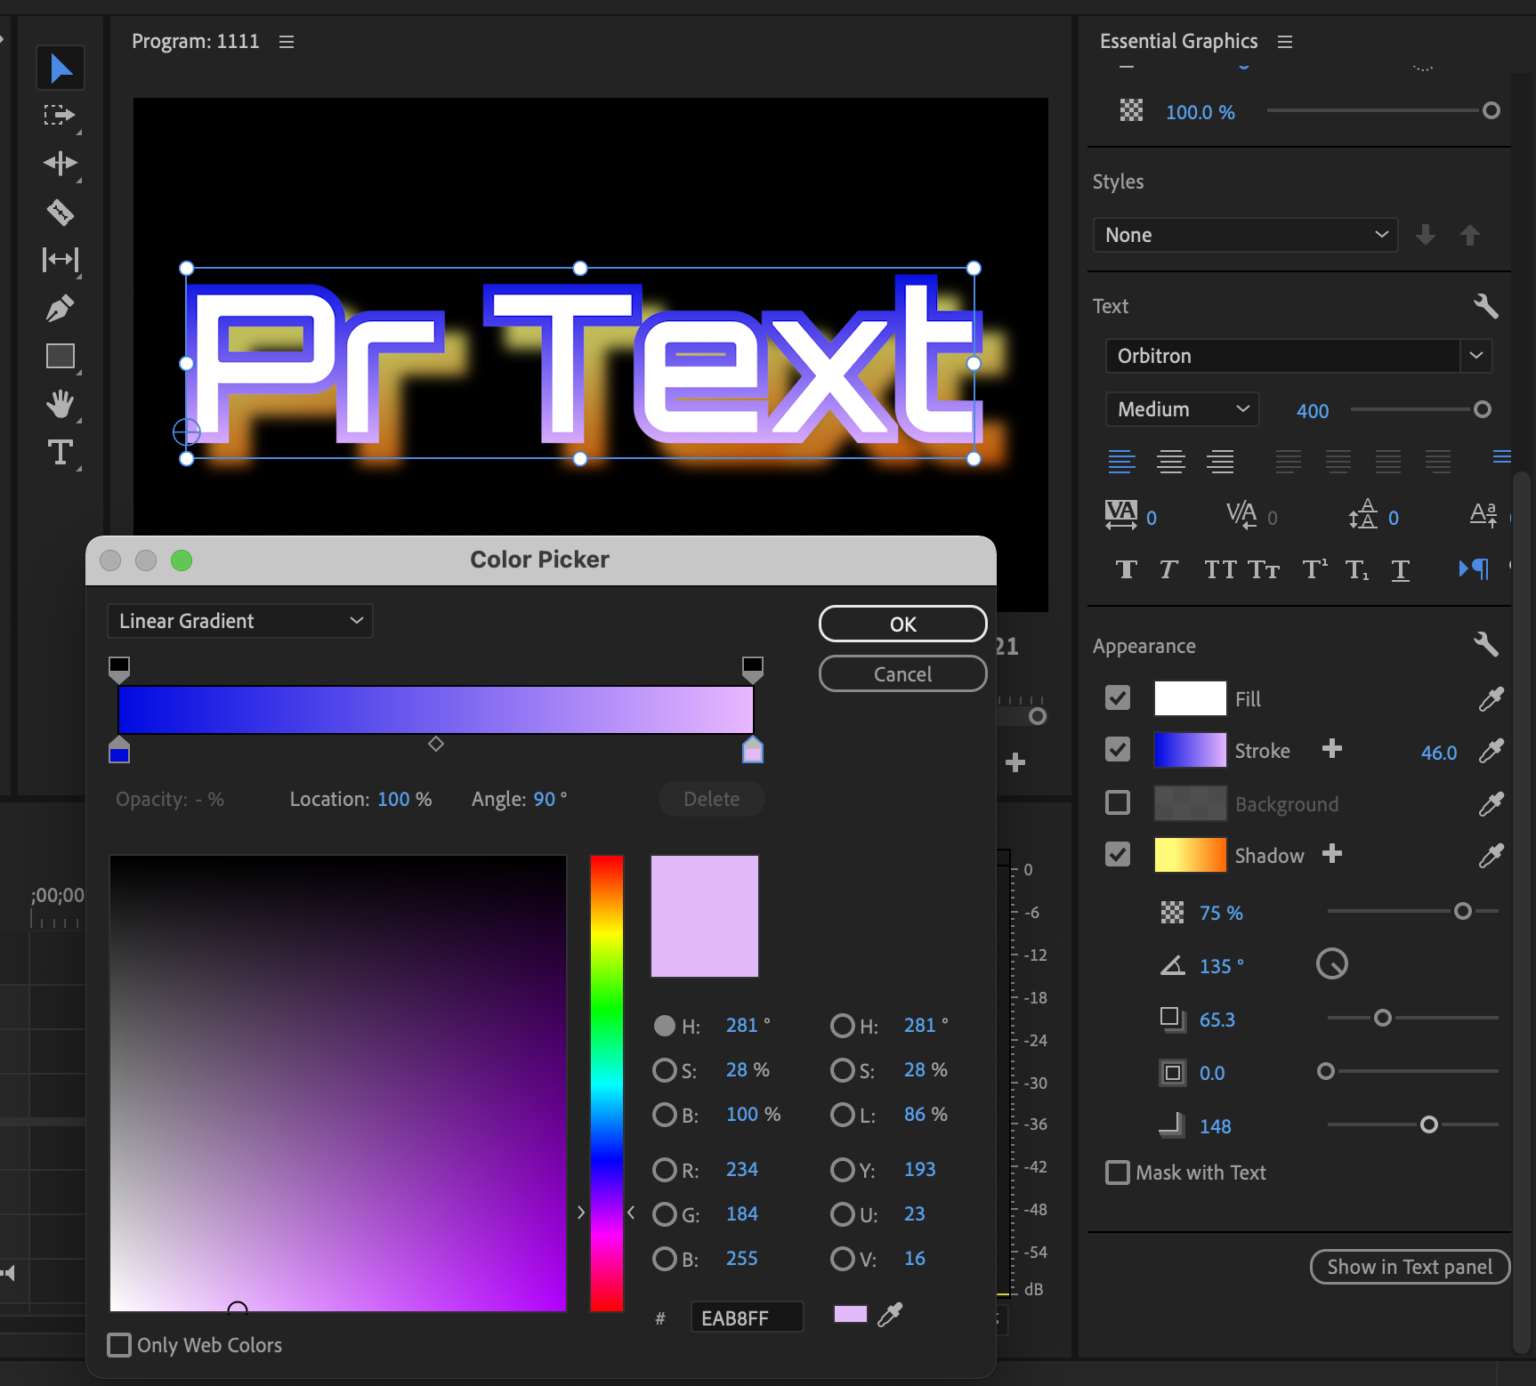Viewport: 1536px width, 1386px height.
Task: Check Only Web Colors
Action: [x=119, y=1345]
